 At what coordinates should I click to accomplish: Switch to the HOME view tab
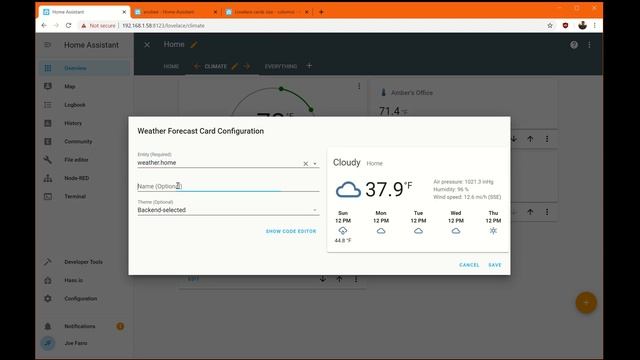point(171,66)
